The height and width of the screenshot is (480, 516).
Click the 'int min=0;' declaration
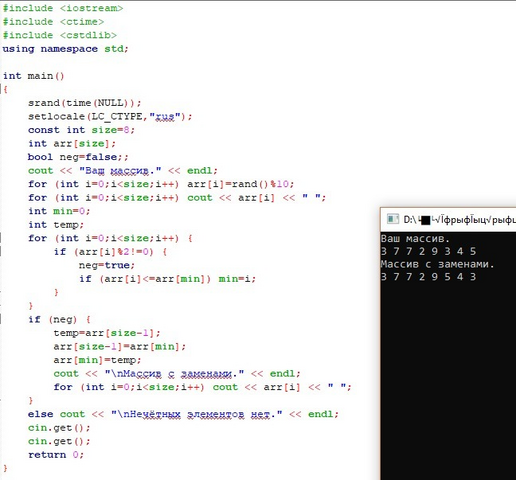point(59,211)
